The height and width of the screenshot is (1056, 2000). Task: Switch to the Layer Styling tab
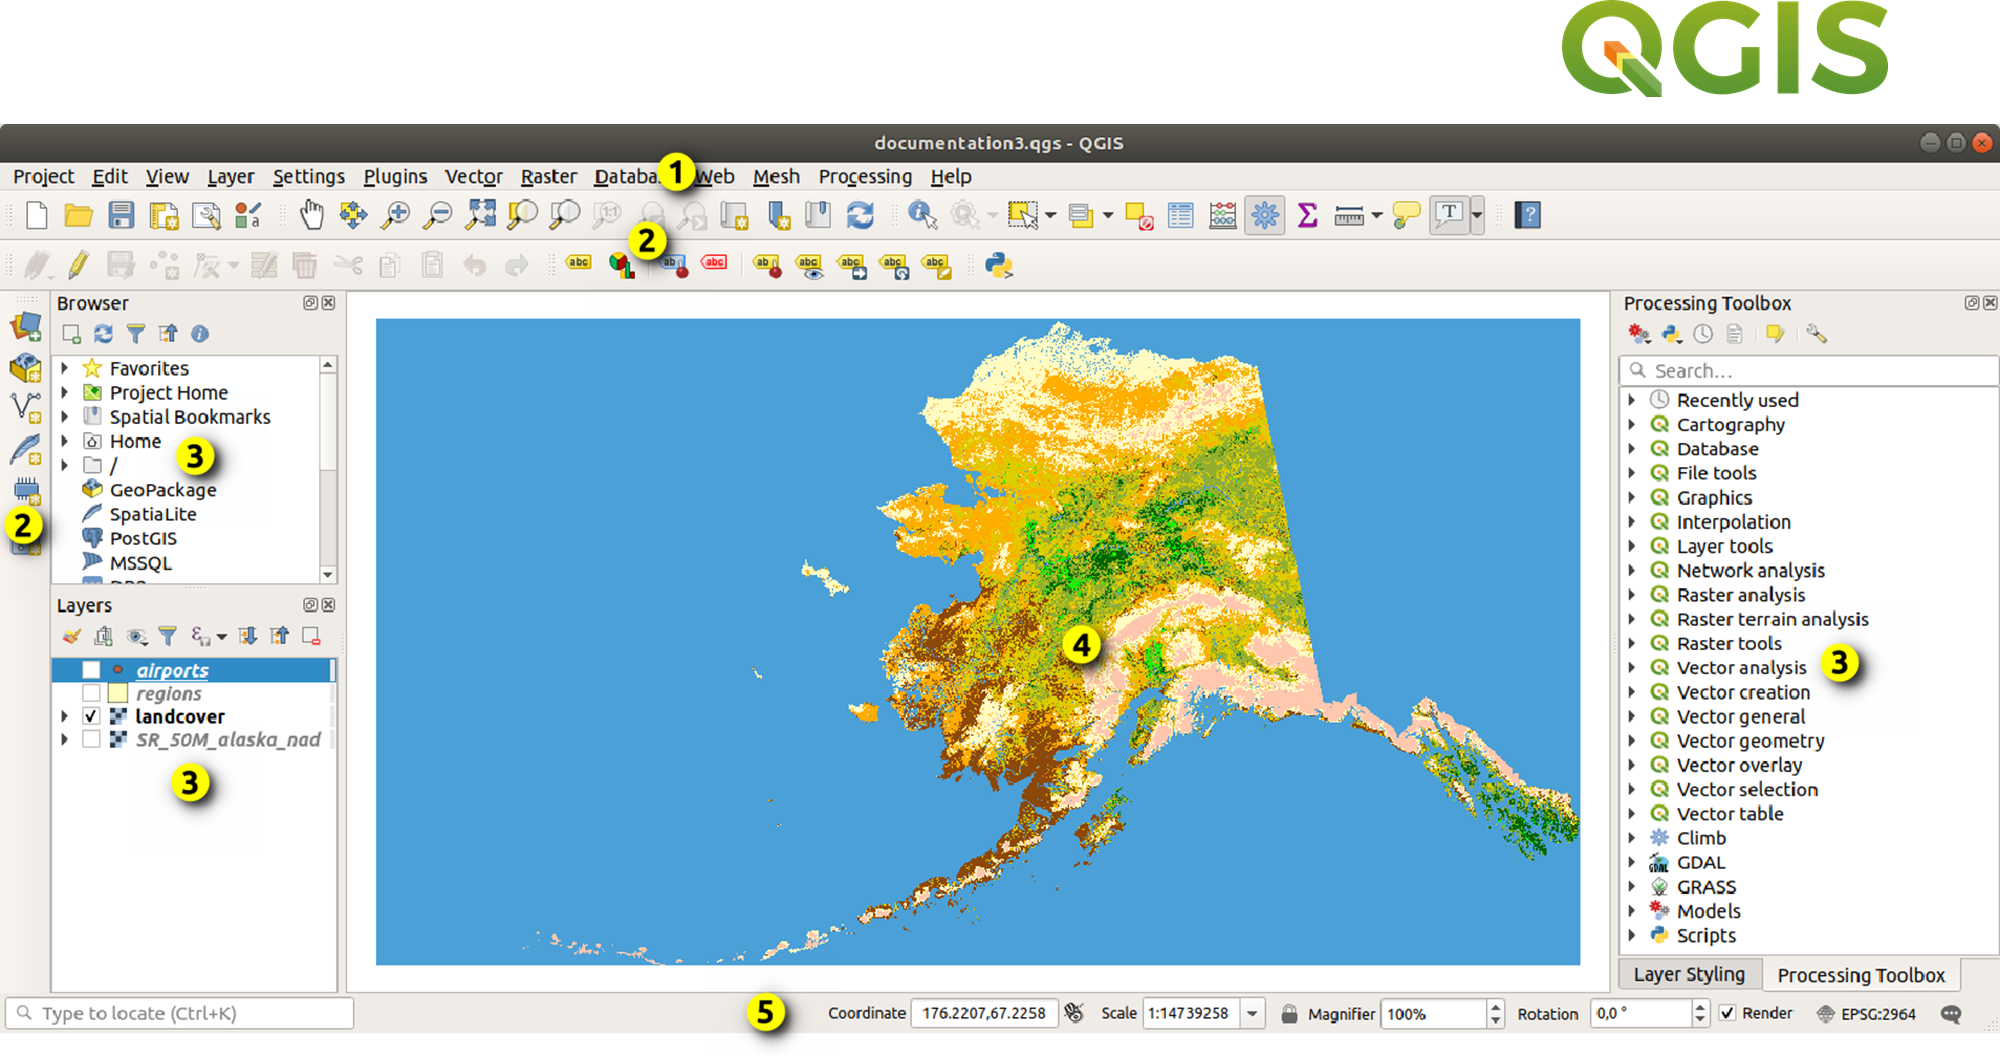[1688, 974]
